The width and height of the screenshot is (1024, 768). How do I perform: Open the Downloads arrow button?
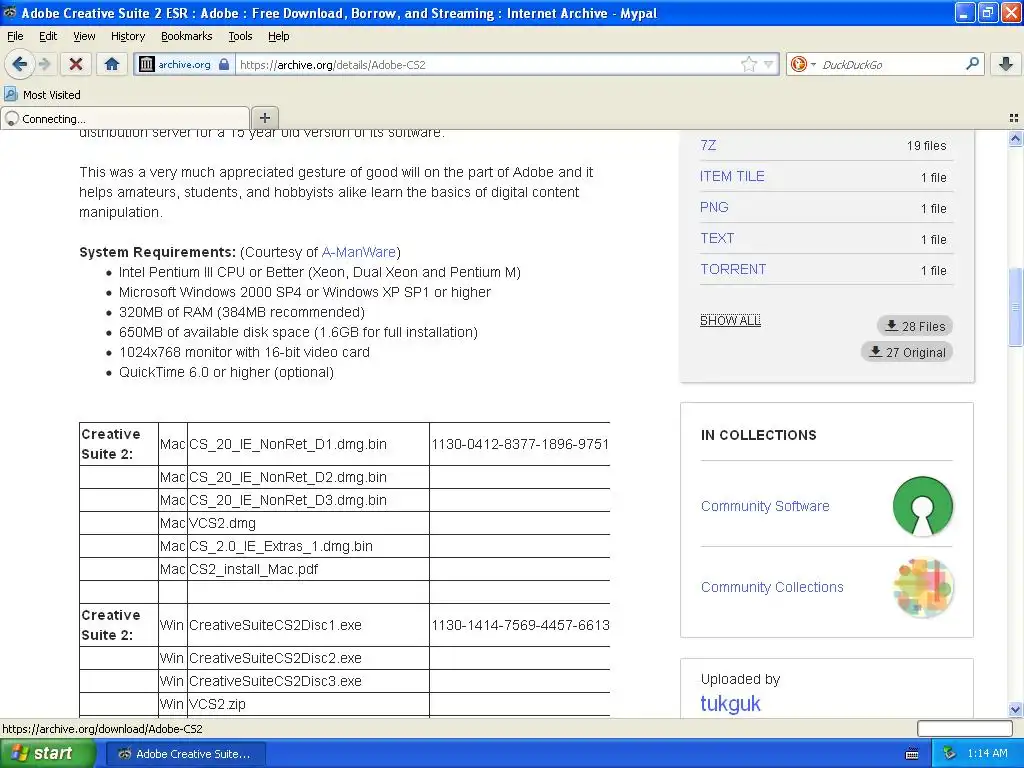point(1006,64)
